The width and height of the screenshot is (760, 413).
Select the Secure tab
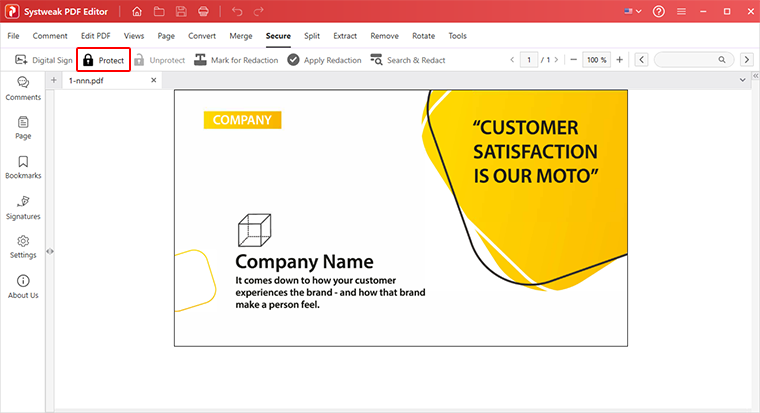278,36
